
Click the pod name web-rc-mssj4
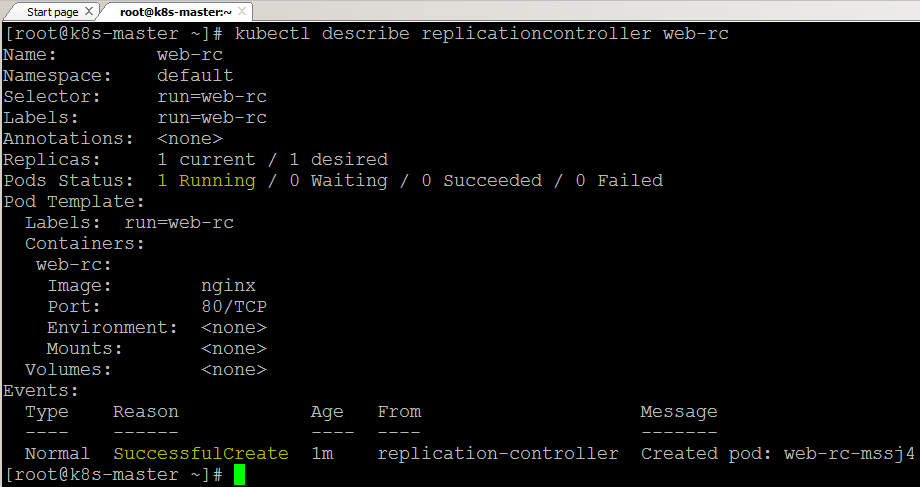tap(849, 454)
